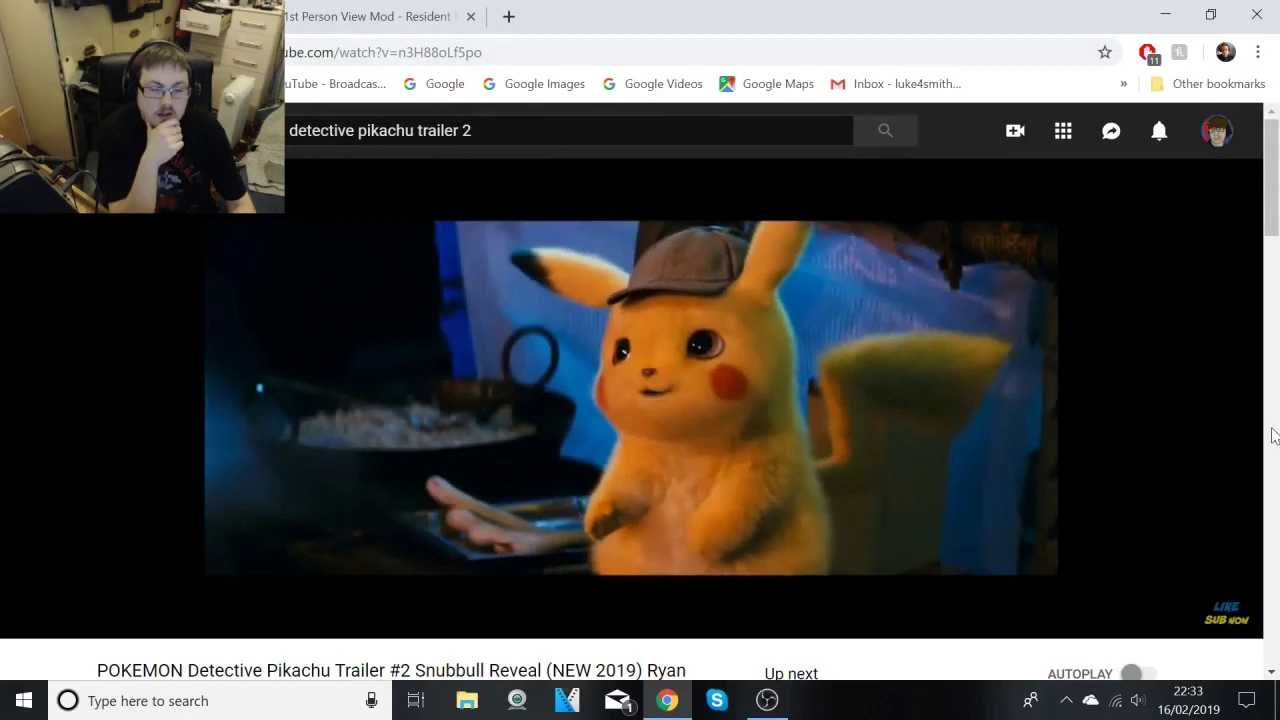This screenshot has height=720, width=1280.
Task: Open the Action Center notifications icon
Action: coord(1247,700)
